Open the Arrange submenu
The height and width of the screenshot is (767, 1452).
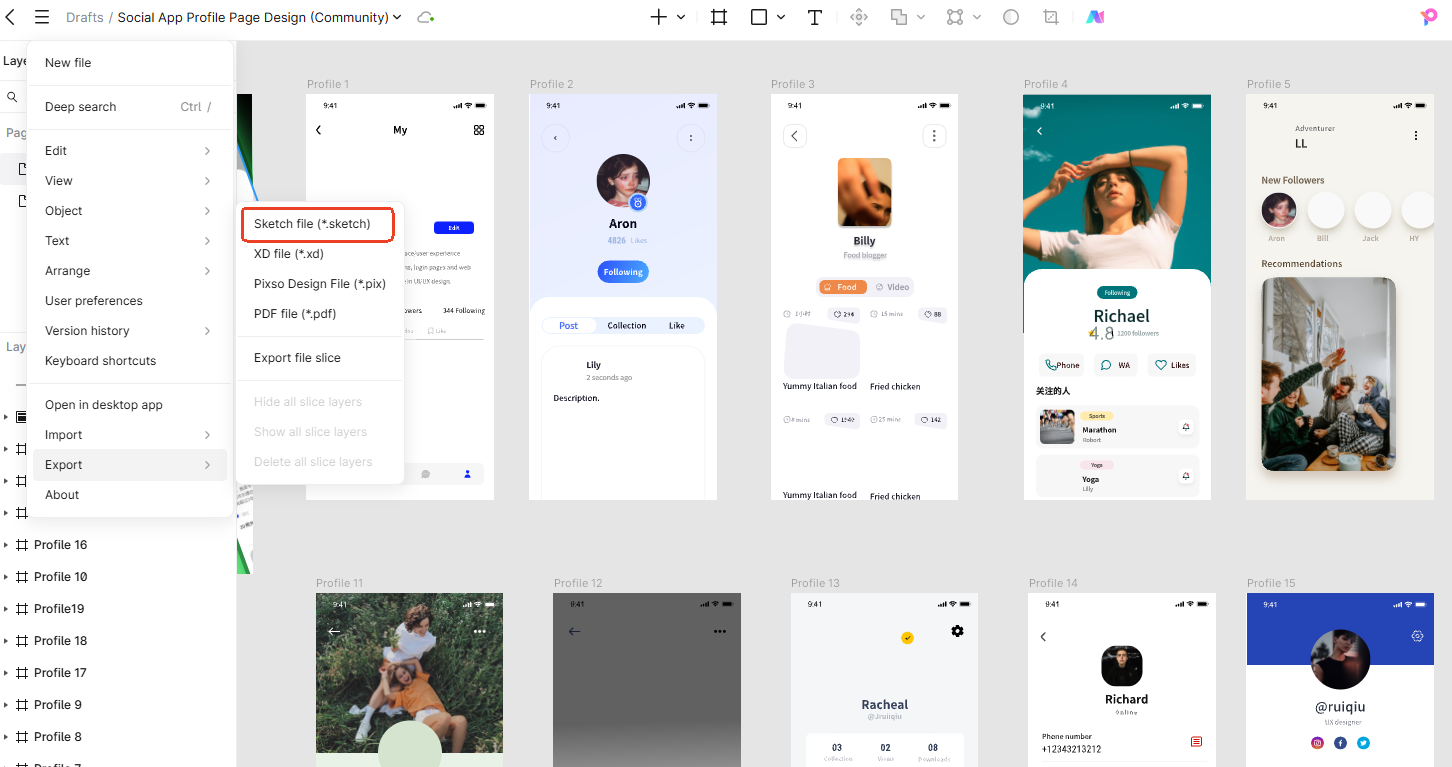[130, 271]
